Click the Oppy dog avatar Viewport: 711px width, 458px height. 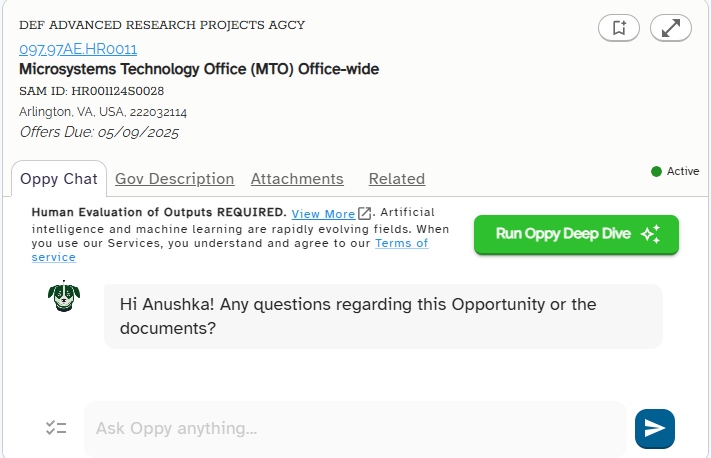pos(64,296)
